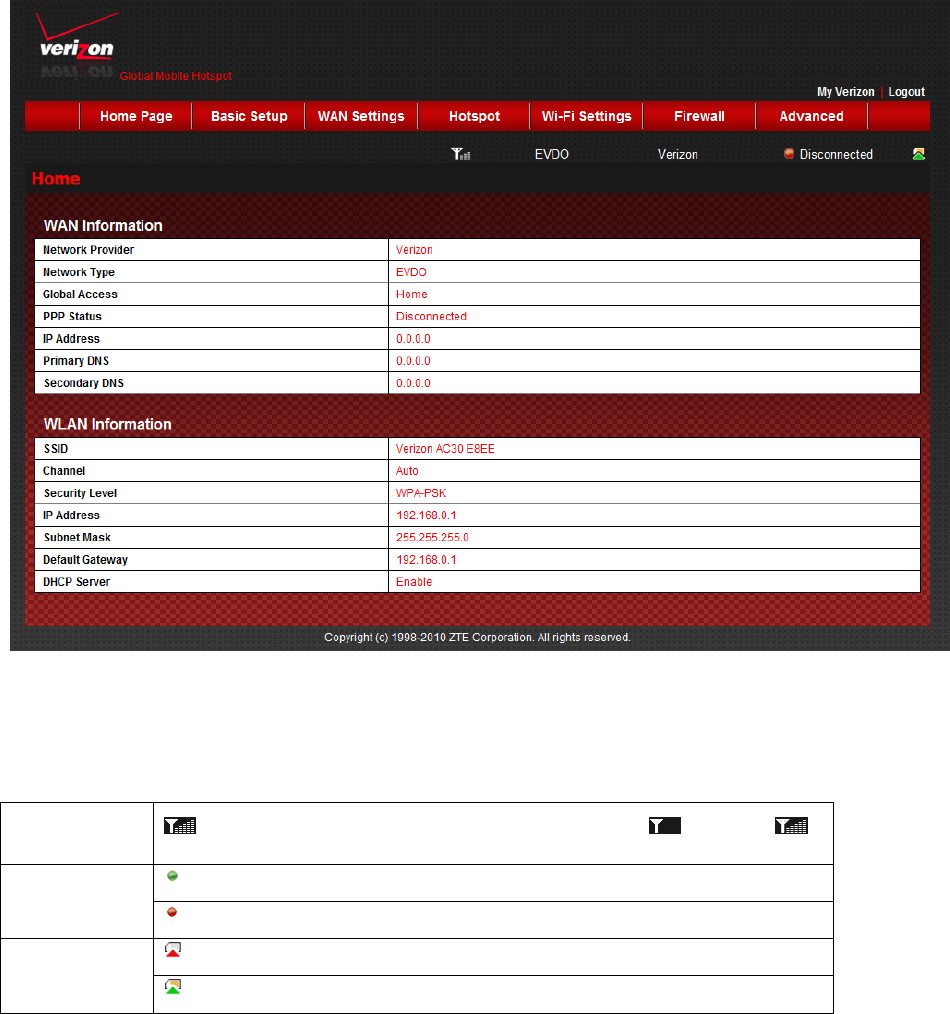Click the Primary DNS value 0.0.0.0
This screenshot has width=950, height=1014.
(413, 361)
